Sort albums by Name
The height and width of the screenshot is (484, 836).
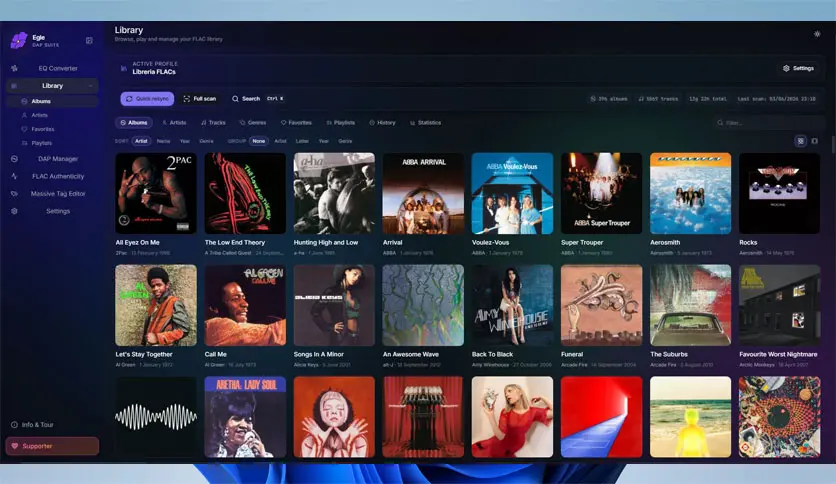click(164, 141)
